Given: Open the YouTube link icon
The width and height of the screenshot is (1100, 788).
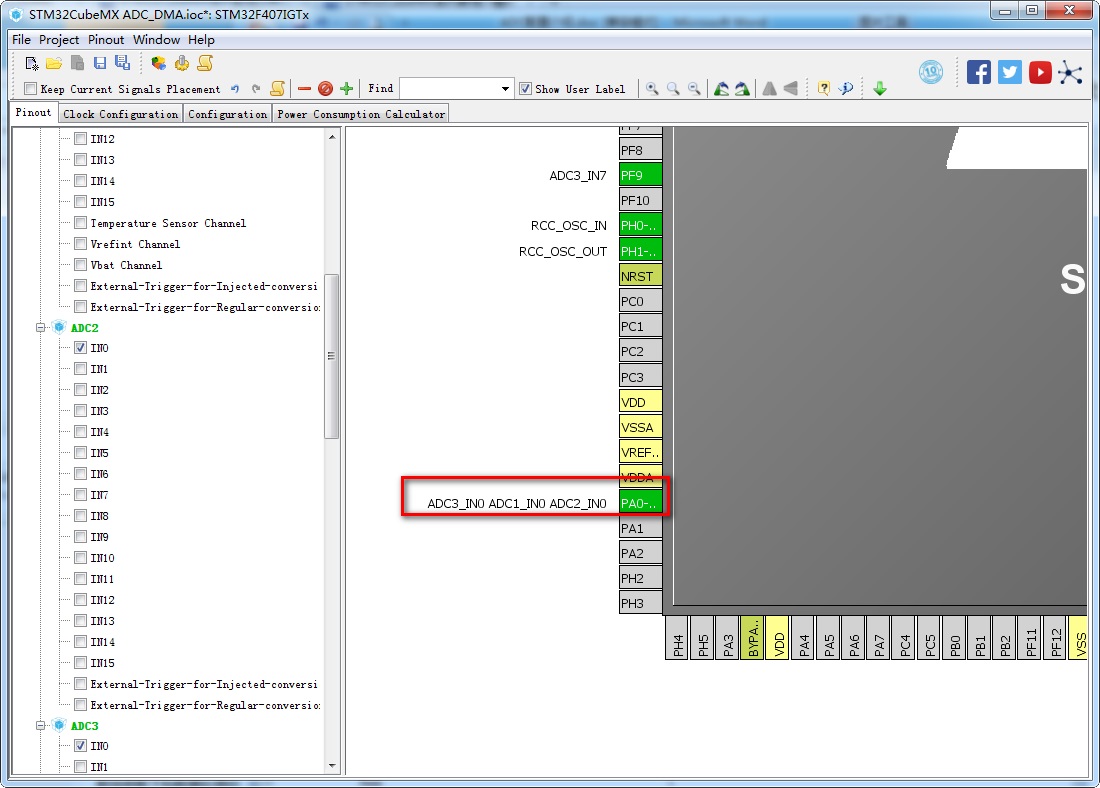Looking at the screenshot, I should tap(1040, 72).
